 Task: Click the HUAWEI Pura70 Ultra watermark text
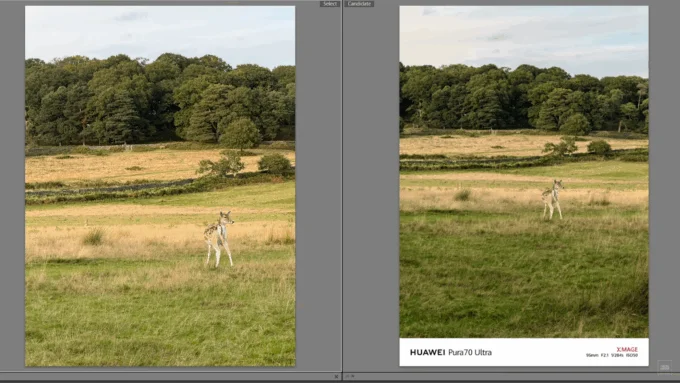[x=451, y=352]
